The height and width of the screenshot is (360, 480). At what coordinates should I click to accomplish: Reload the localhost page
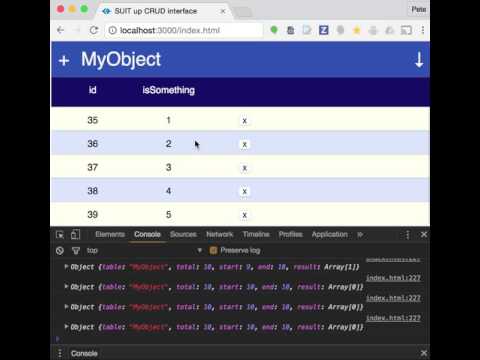94,30
